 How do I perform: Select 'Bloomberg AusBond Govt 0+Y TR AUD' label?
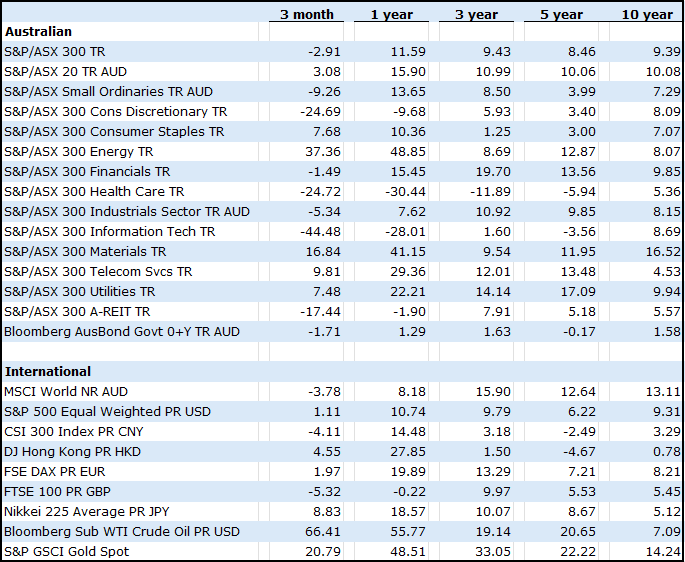[x=122, y=332]
